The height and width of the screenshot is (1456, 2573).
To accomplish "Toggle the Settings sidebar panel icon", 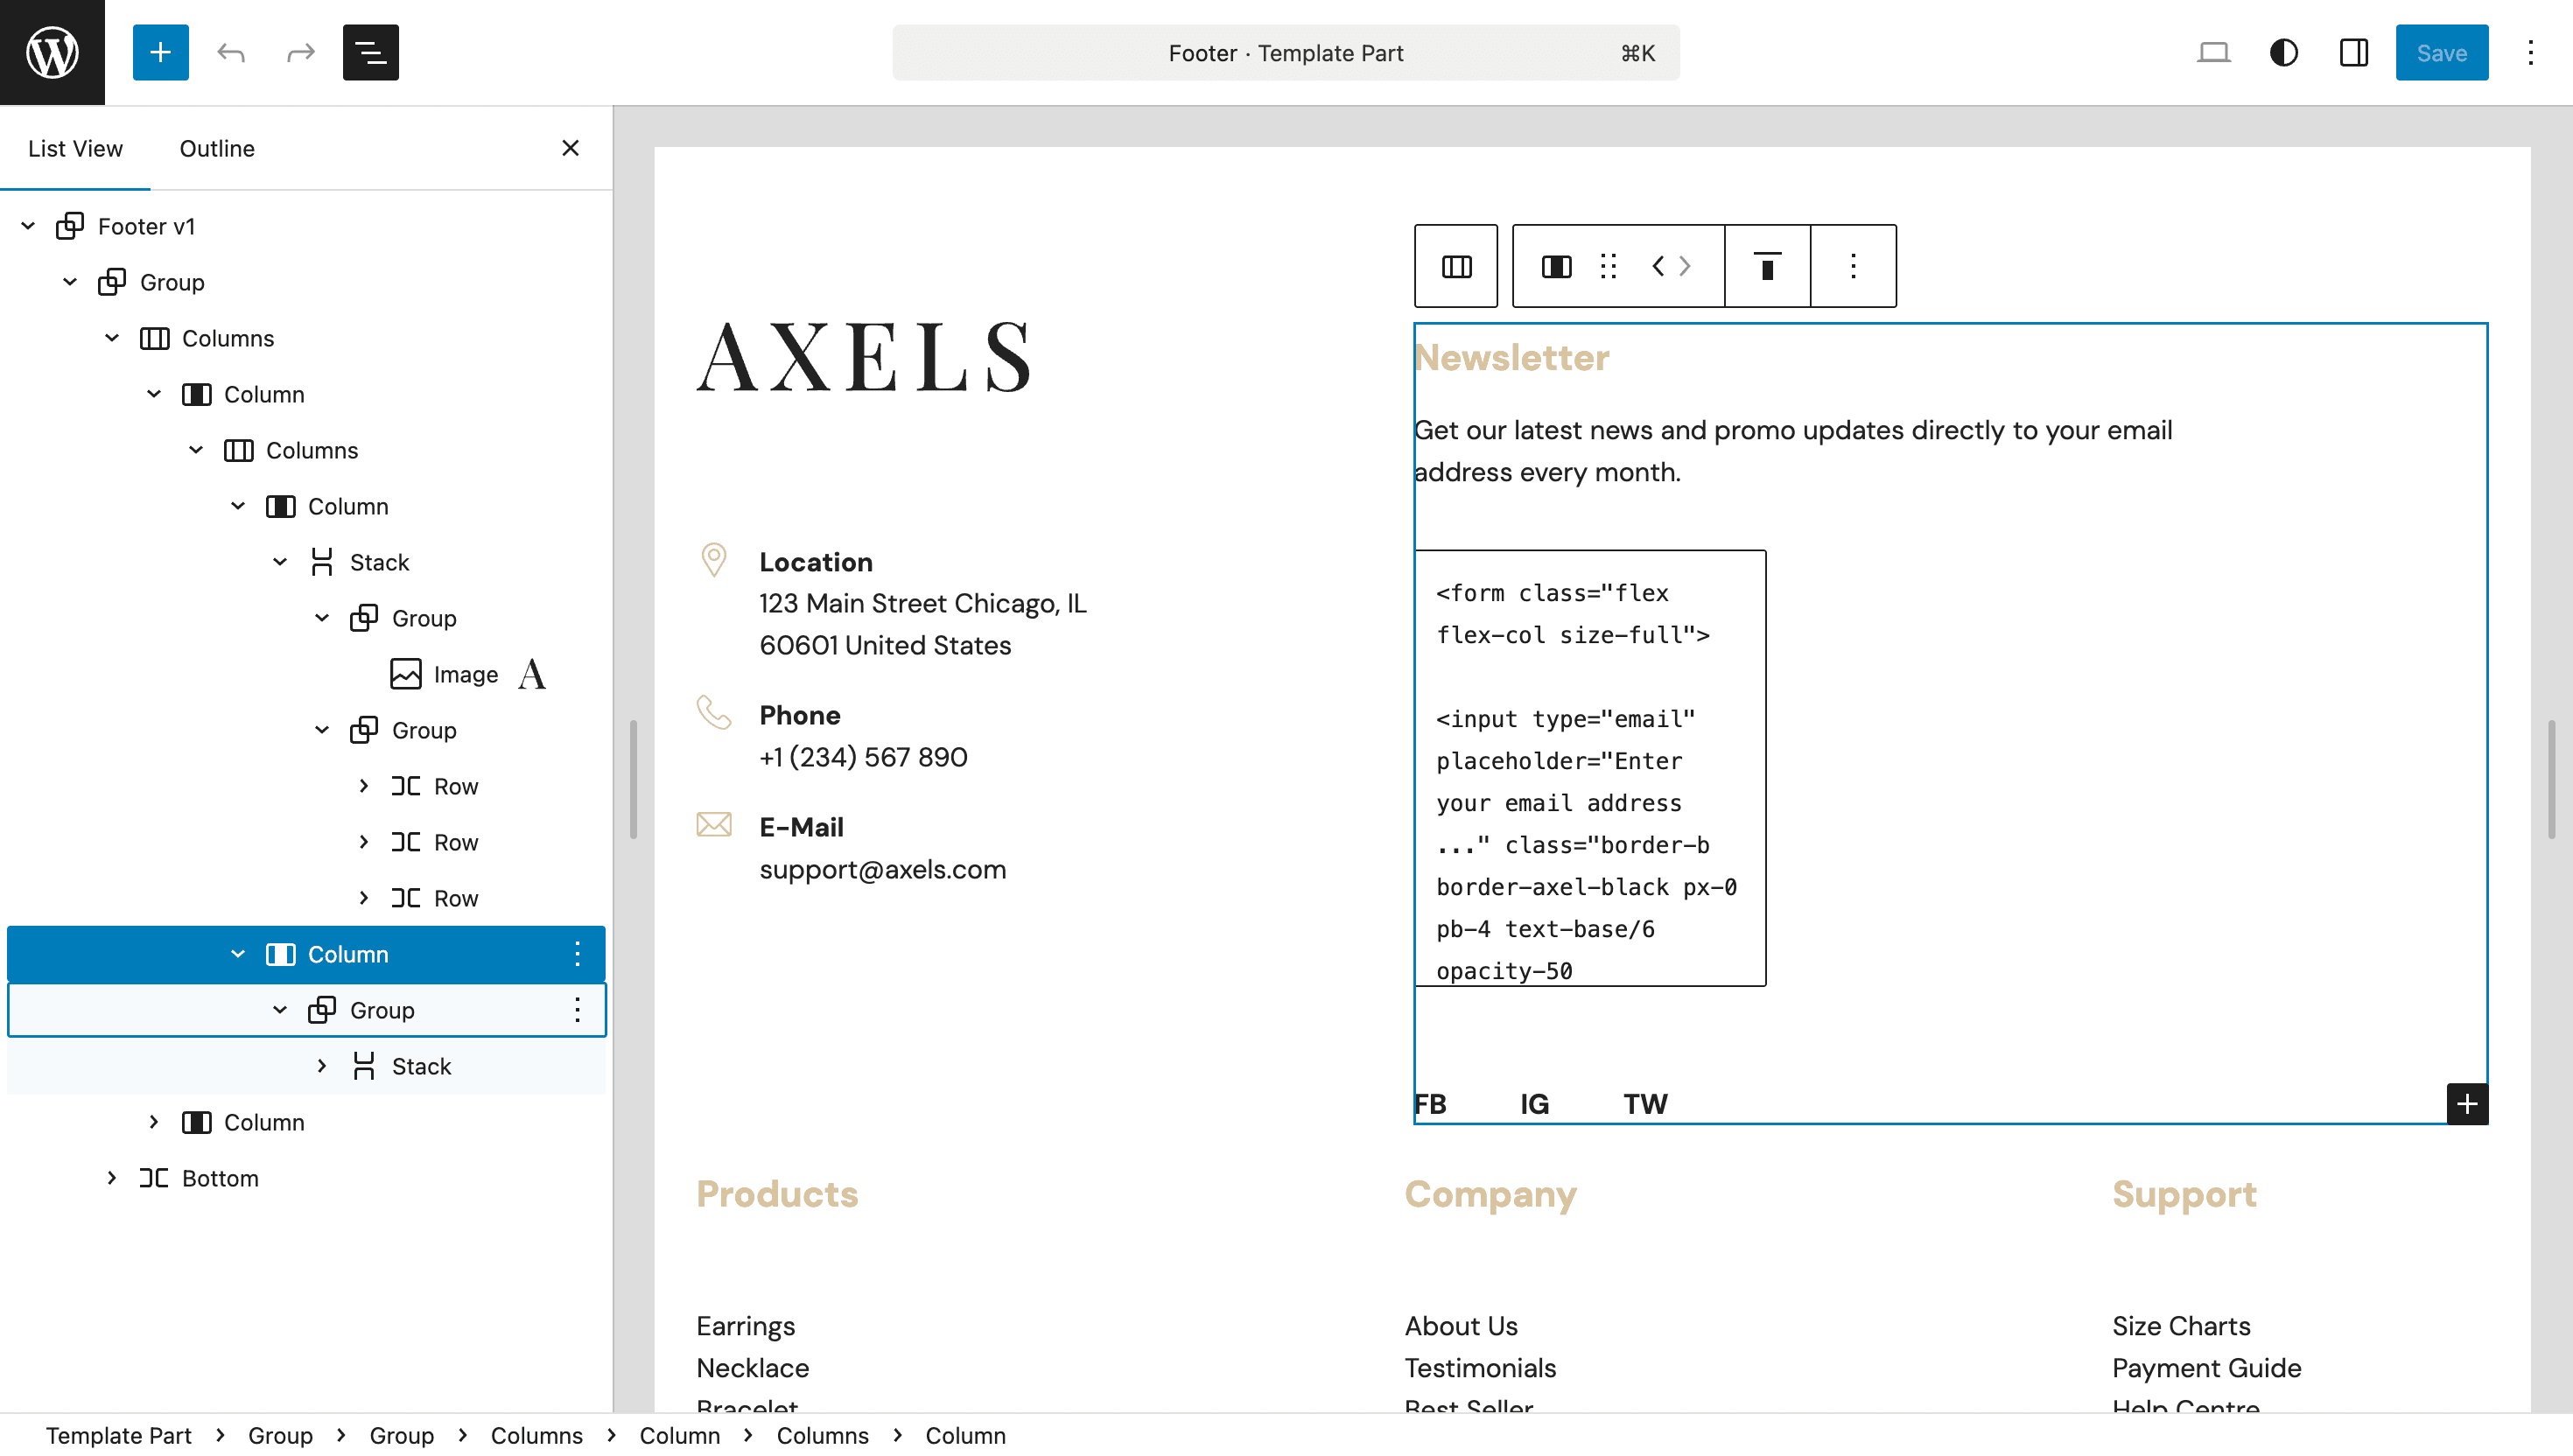I will [x=2353, y=52].
